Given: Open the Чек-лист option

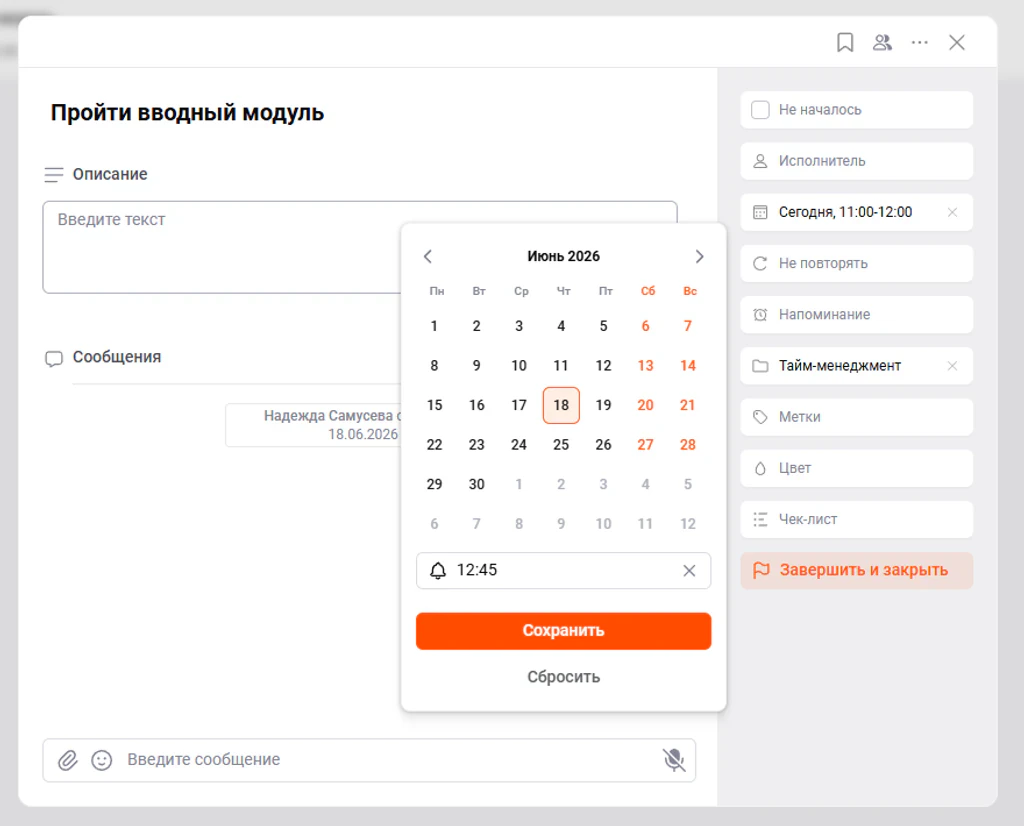Looking at the screenshot, I should [x=857, y=520].
